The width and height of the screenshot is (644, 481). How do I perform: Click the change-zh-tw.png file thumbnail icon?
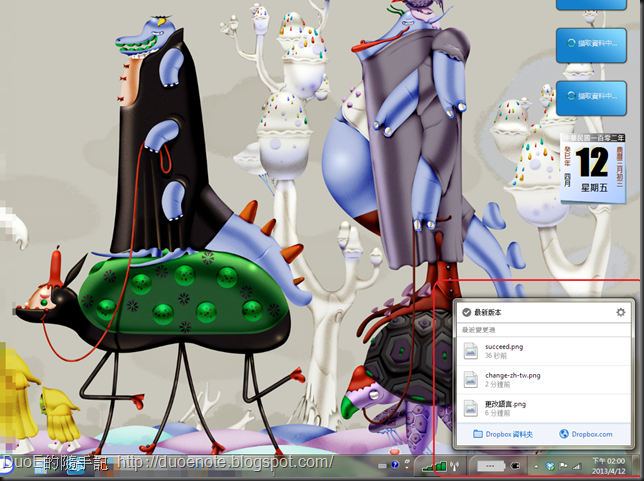click(x=470, y=380)
